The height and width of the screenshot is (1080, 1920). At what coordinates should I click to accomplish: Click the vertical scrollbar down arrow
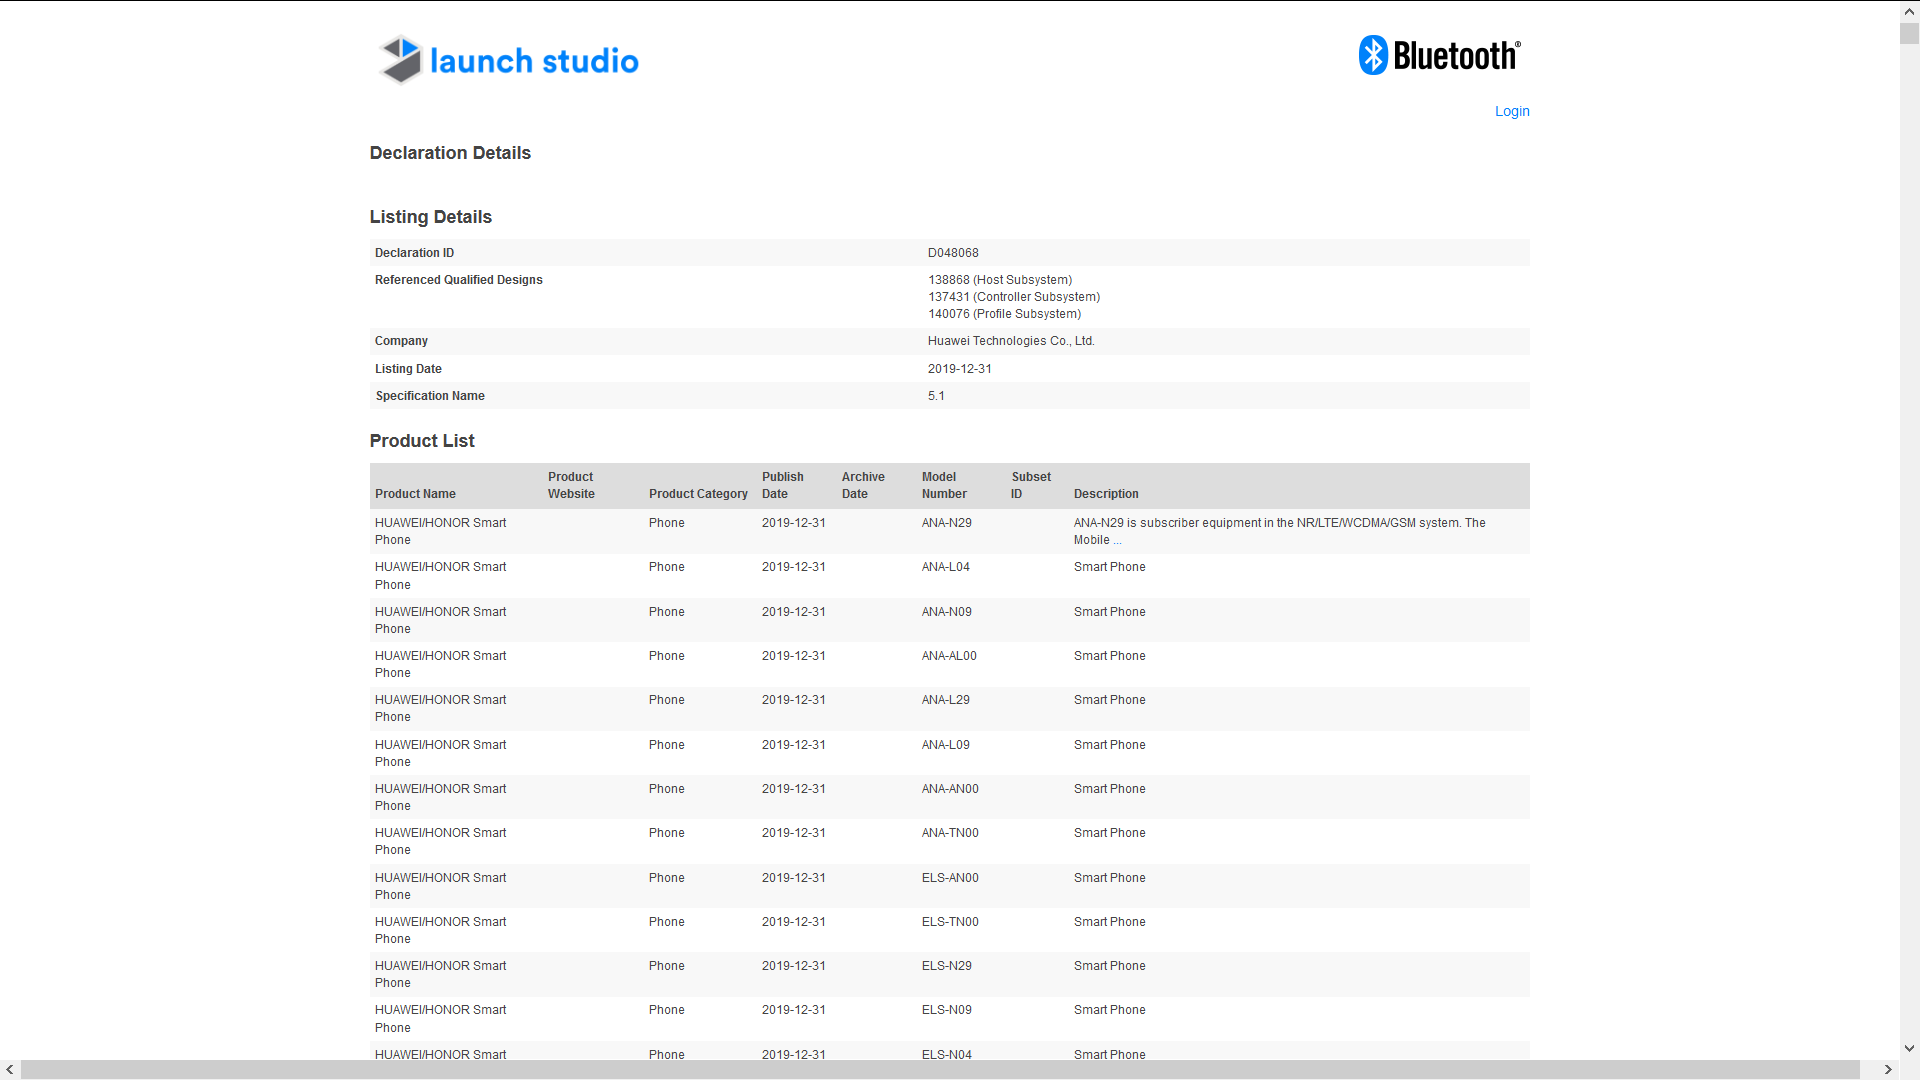(x=1909, y=1048)
